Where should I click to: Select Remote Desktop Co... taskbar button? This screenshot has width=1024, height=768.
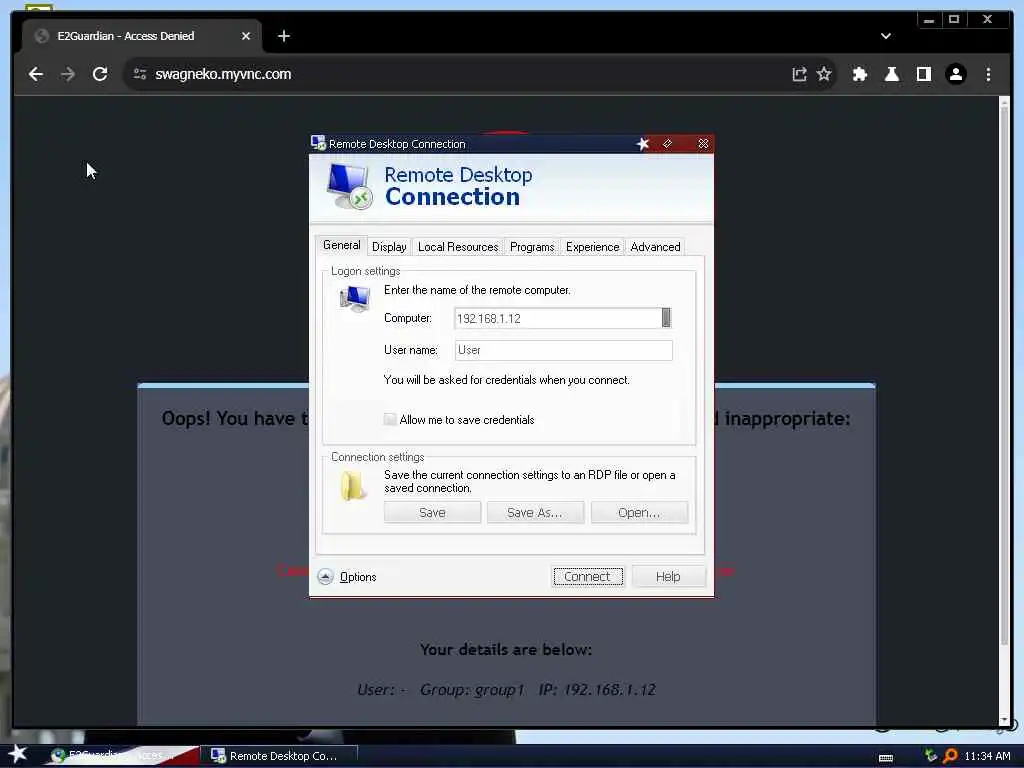coord(278,756)
